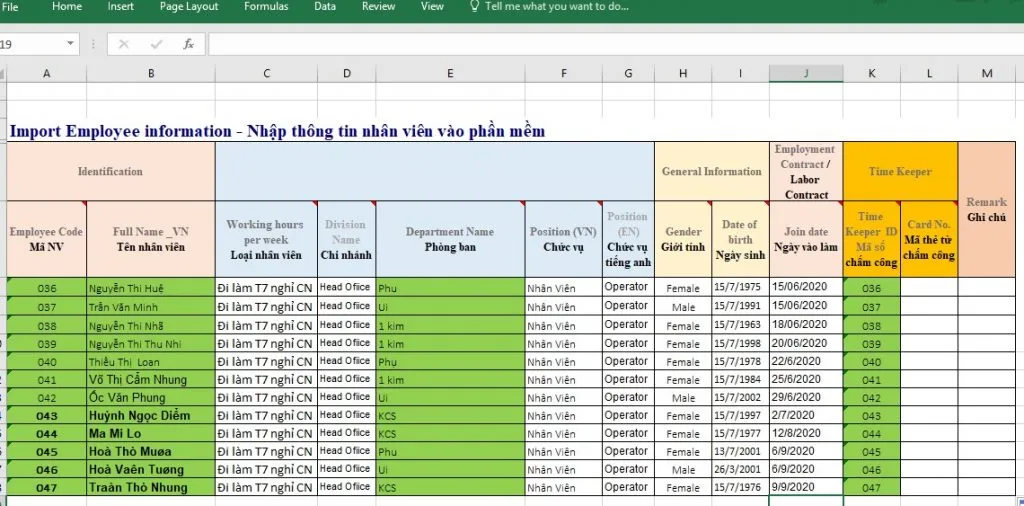Click Time Keeper ID cell 045
This screenshot has height=506, width=1024.
click(872, 451)
